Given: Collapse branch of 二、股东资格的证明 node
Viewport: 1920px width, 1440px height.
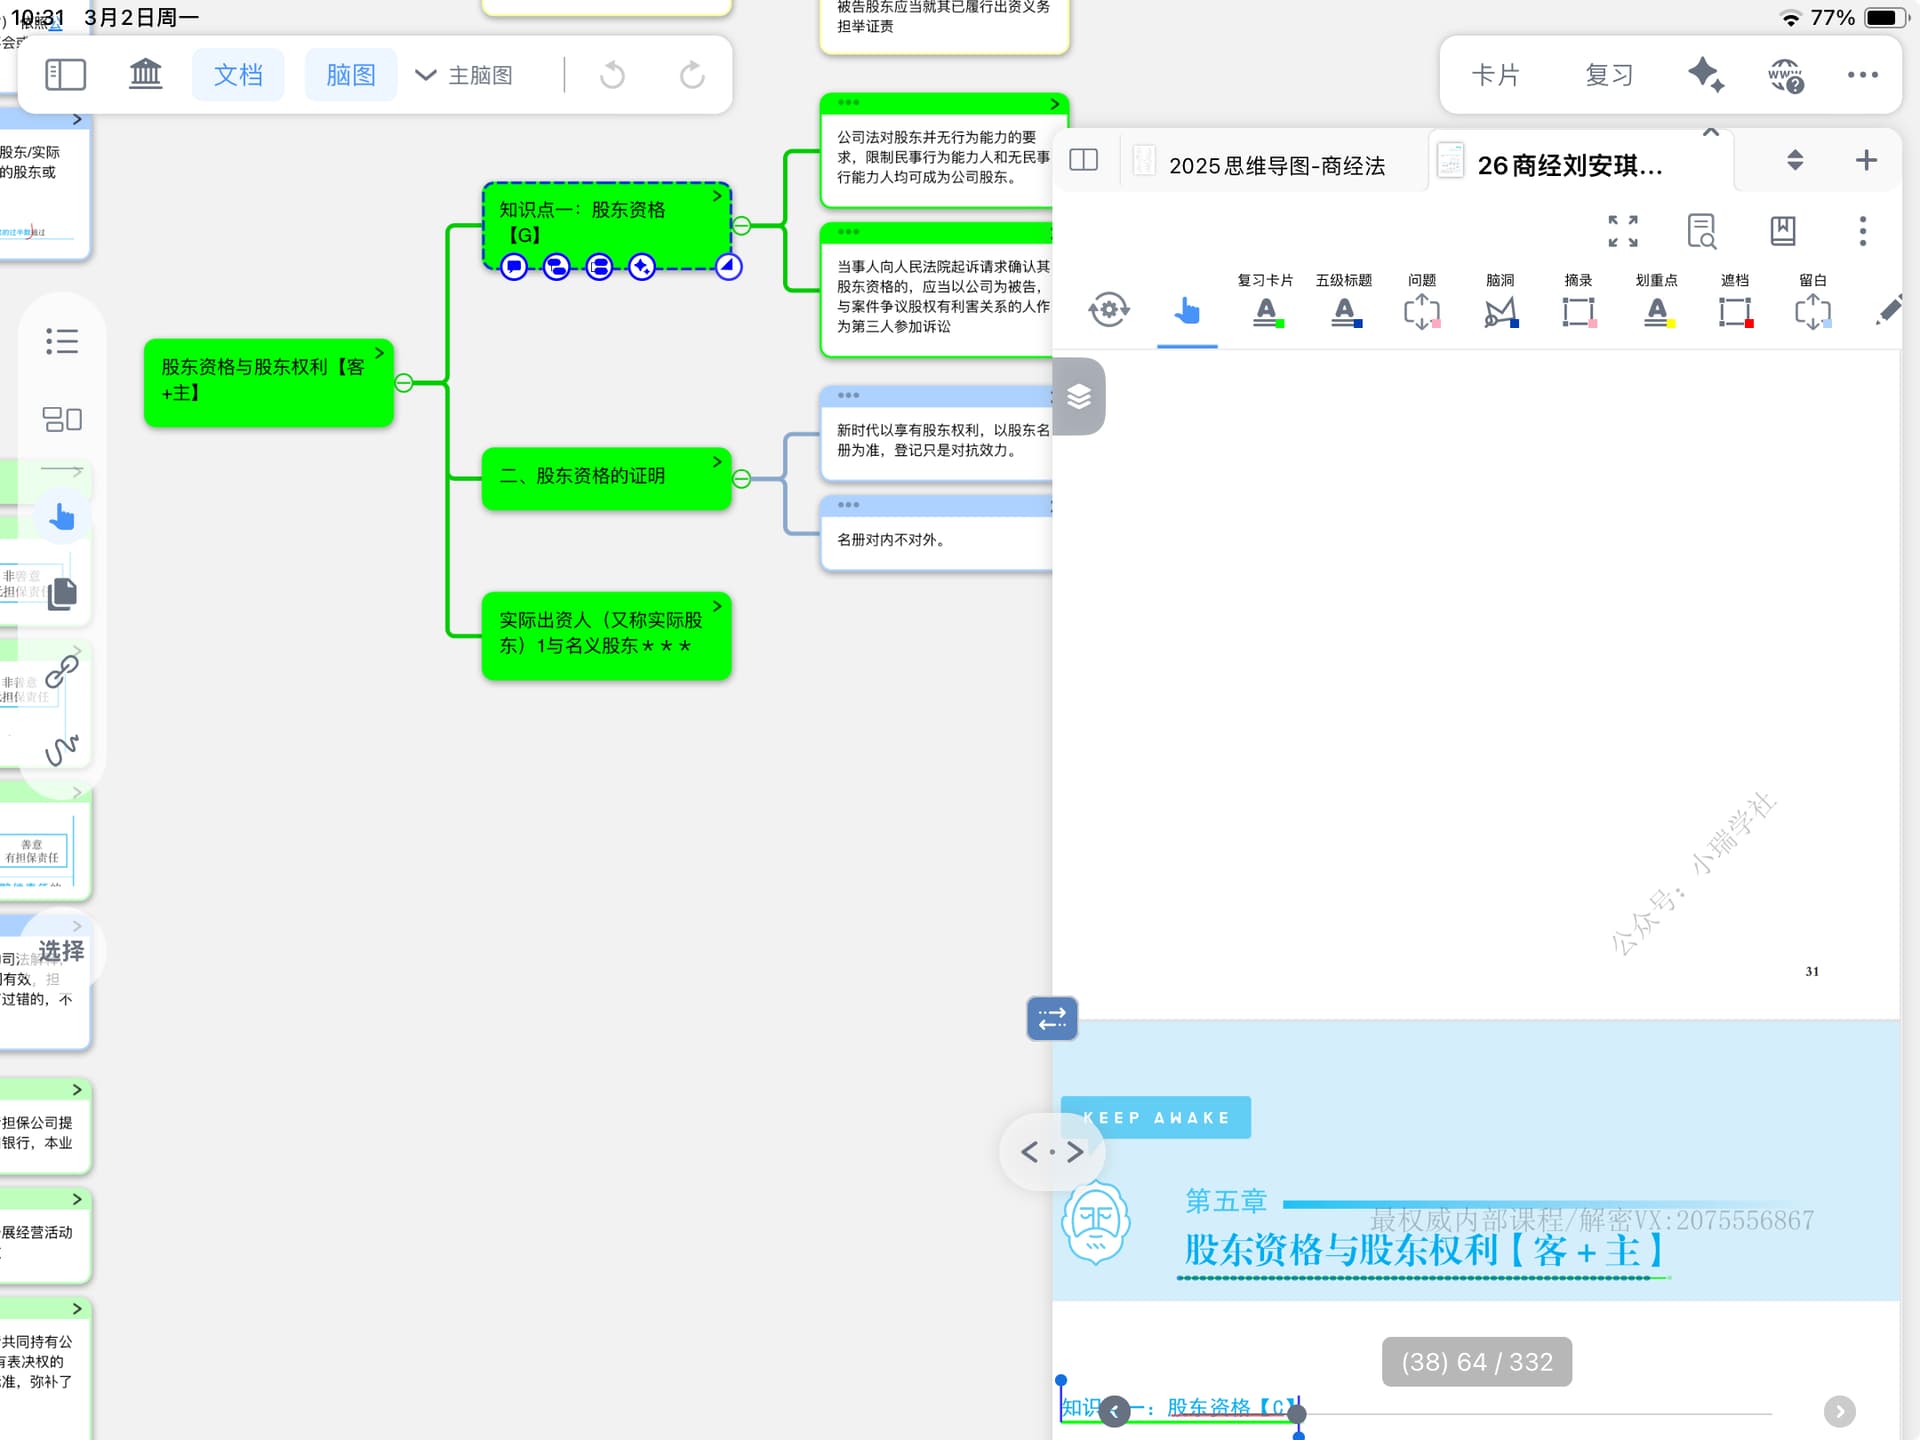Looking at the screenshot, I should pyautogui.click(x=742, y=479).
